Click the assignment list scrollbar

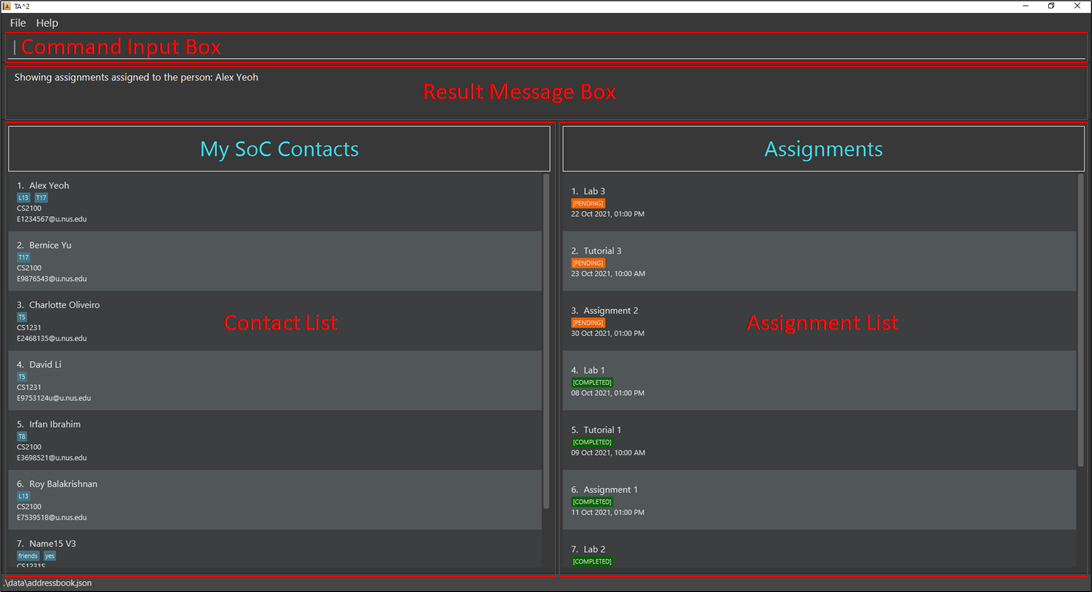[x=1080, y=320]
